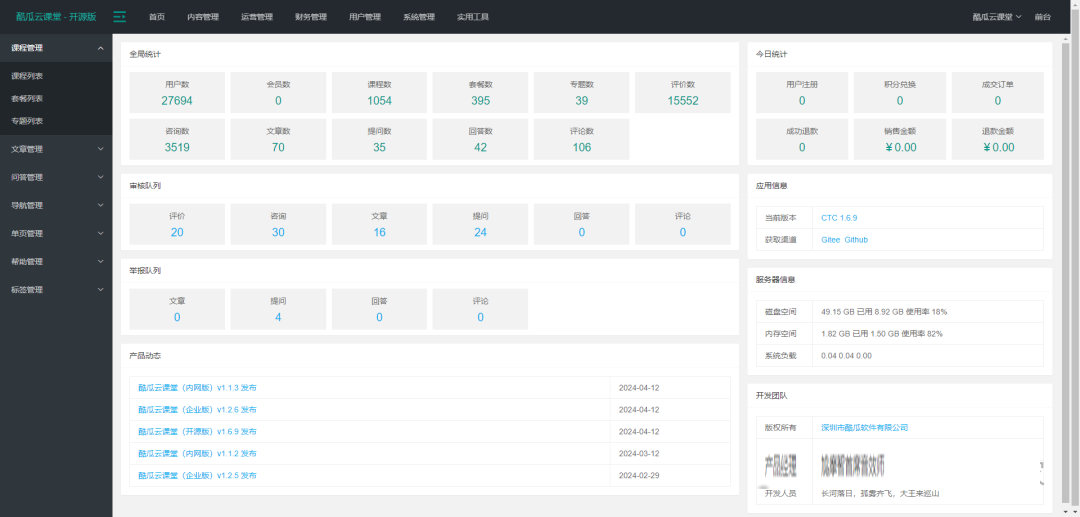Open the 酷瓜云课堂 user dropdown

[997, 17]
